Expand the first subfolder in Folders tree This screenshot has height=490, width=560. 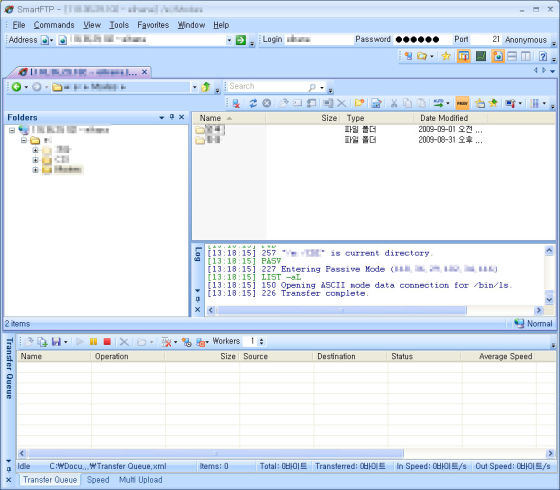coord(35,150)
